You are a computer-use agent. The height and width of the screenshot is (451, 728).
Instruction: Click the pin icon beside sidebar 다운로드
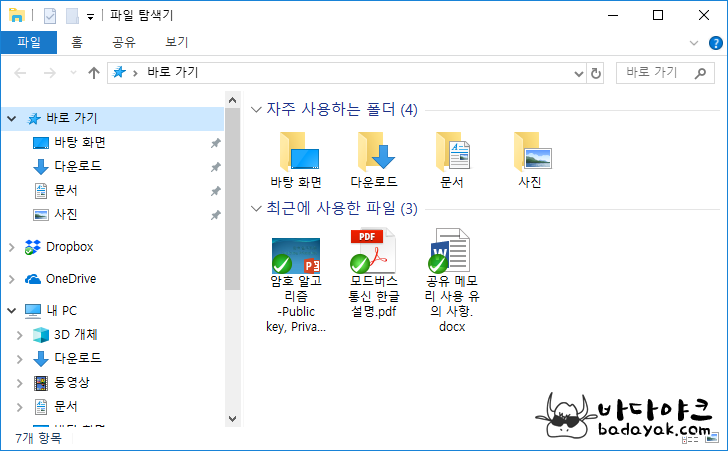click(x=215, y=167)
